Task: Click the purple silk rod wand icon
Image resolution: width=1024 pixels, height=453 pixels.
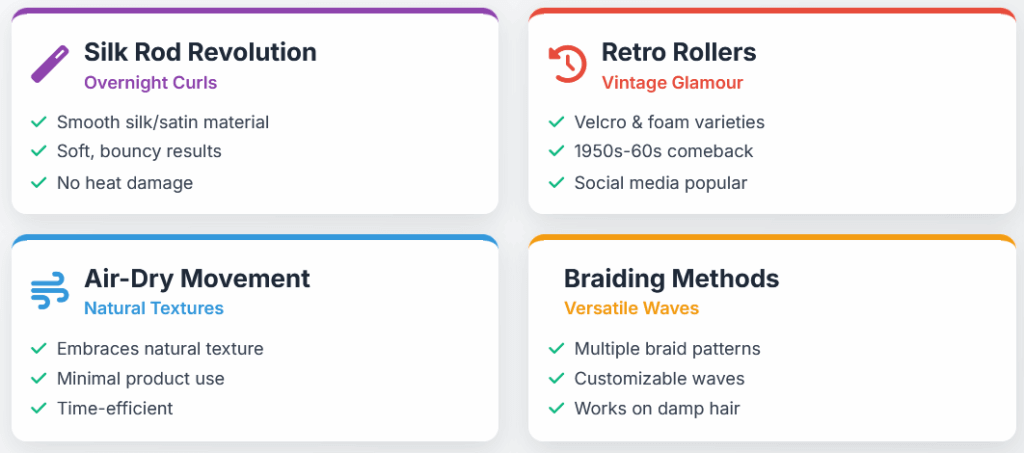Action: 50,64
